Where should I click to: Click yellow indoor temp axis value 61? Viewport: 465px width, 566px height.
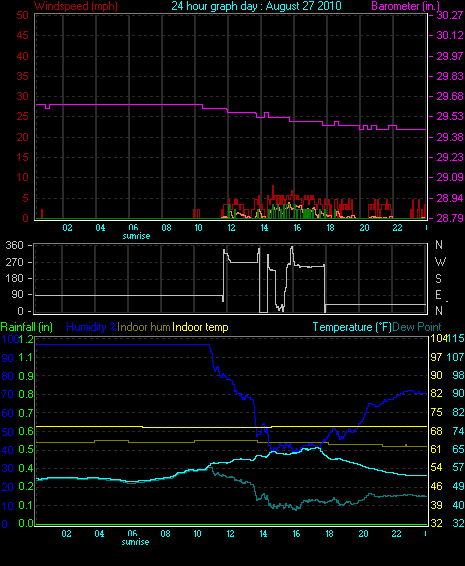pyautogui.click(x=436, y=449)
